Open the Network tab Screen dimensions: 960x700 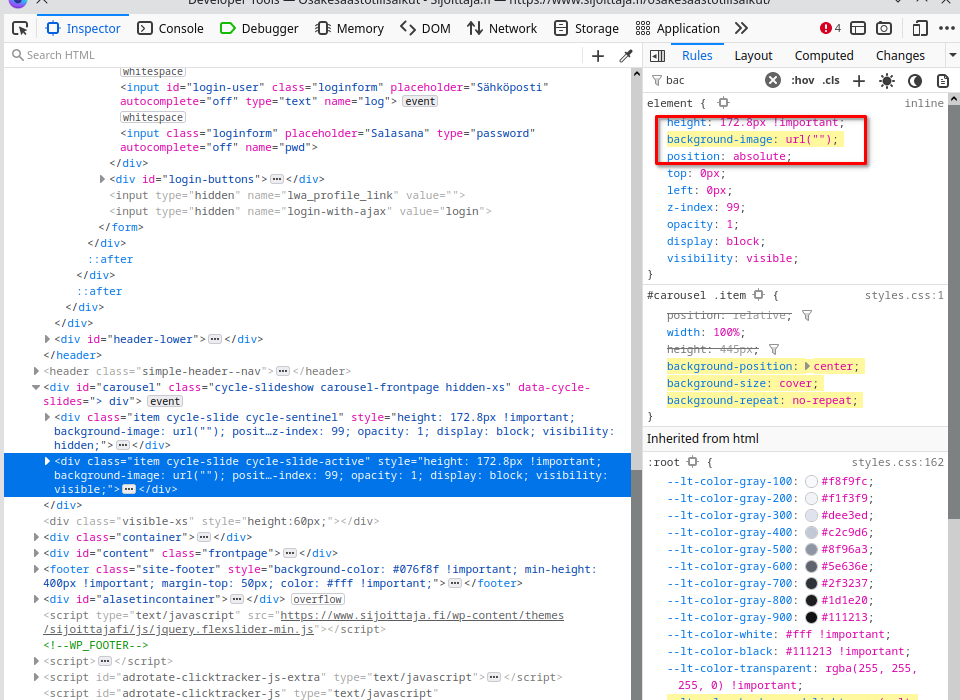tap(502, 28)
